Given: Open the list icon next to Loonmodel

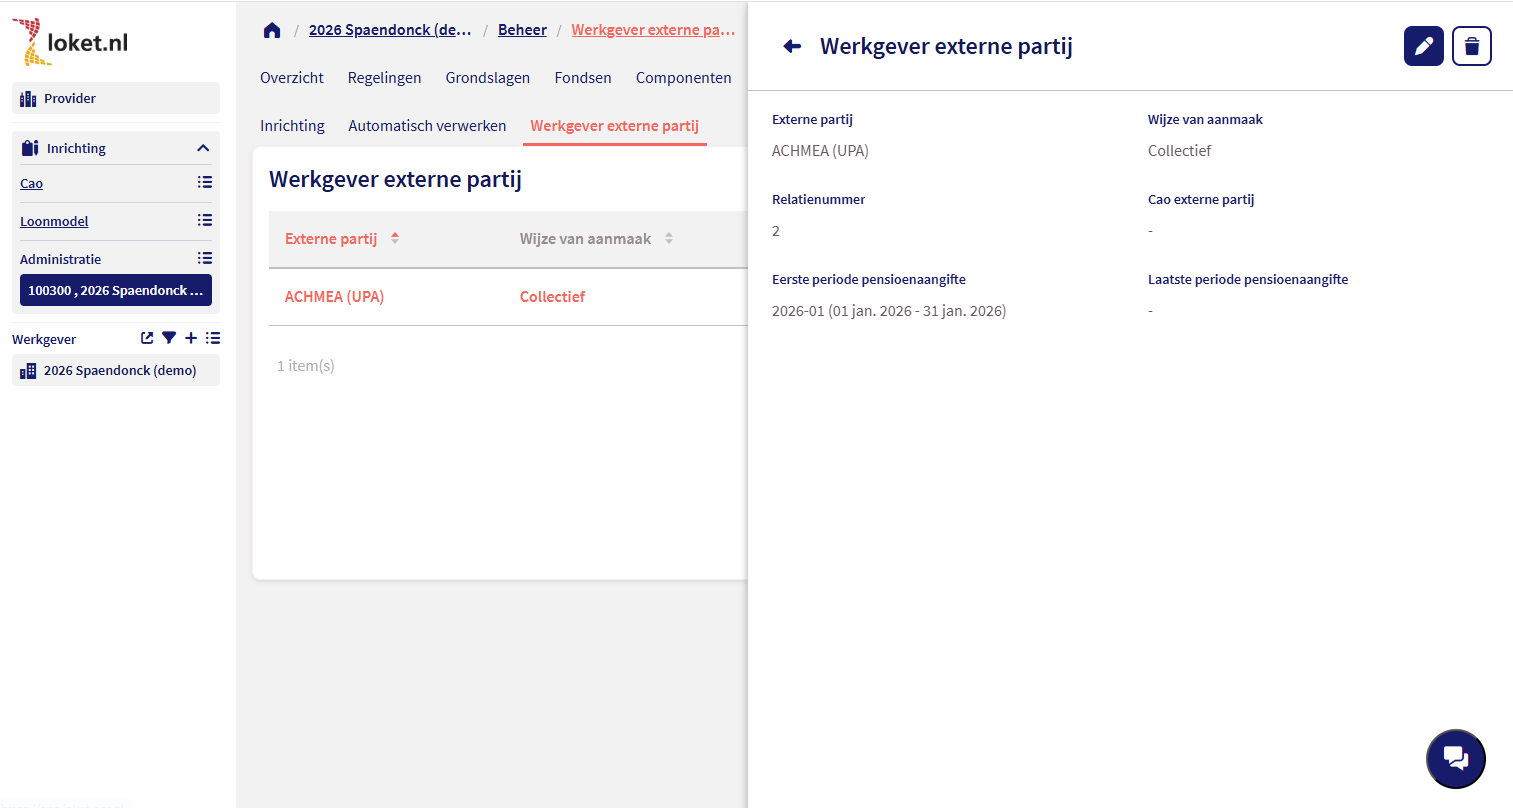Looking at the screenshot, I should tap(205, 220).
